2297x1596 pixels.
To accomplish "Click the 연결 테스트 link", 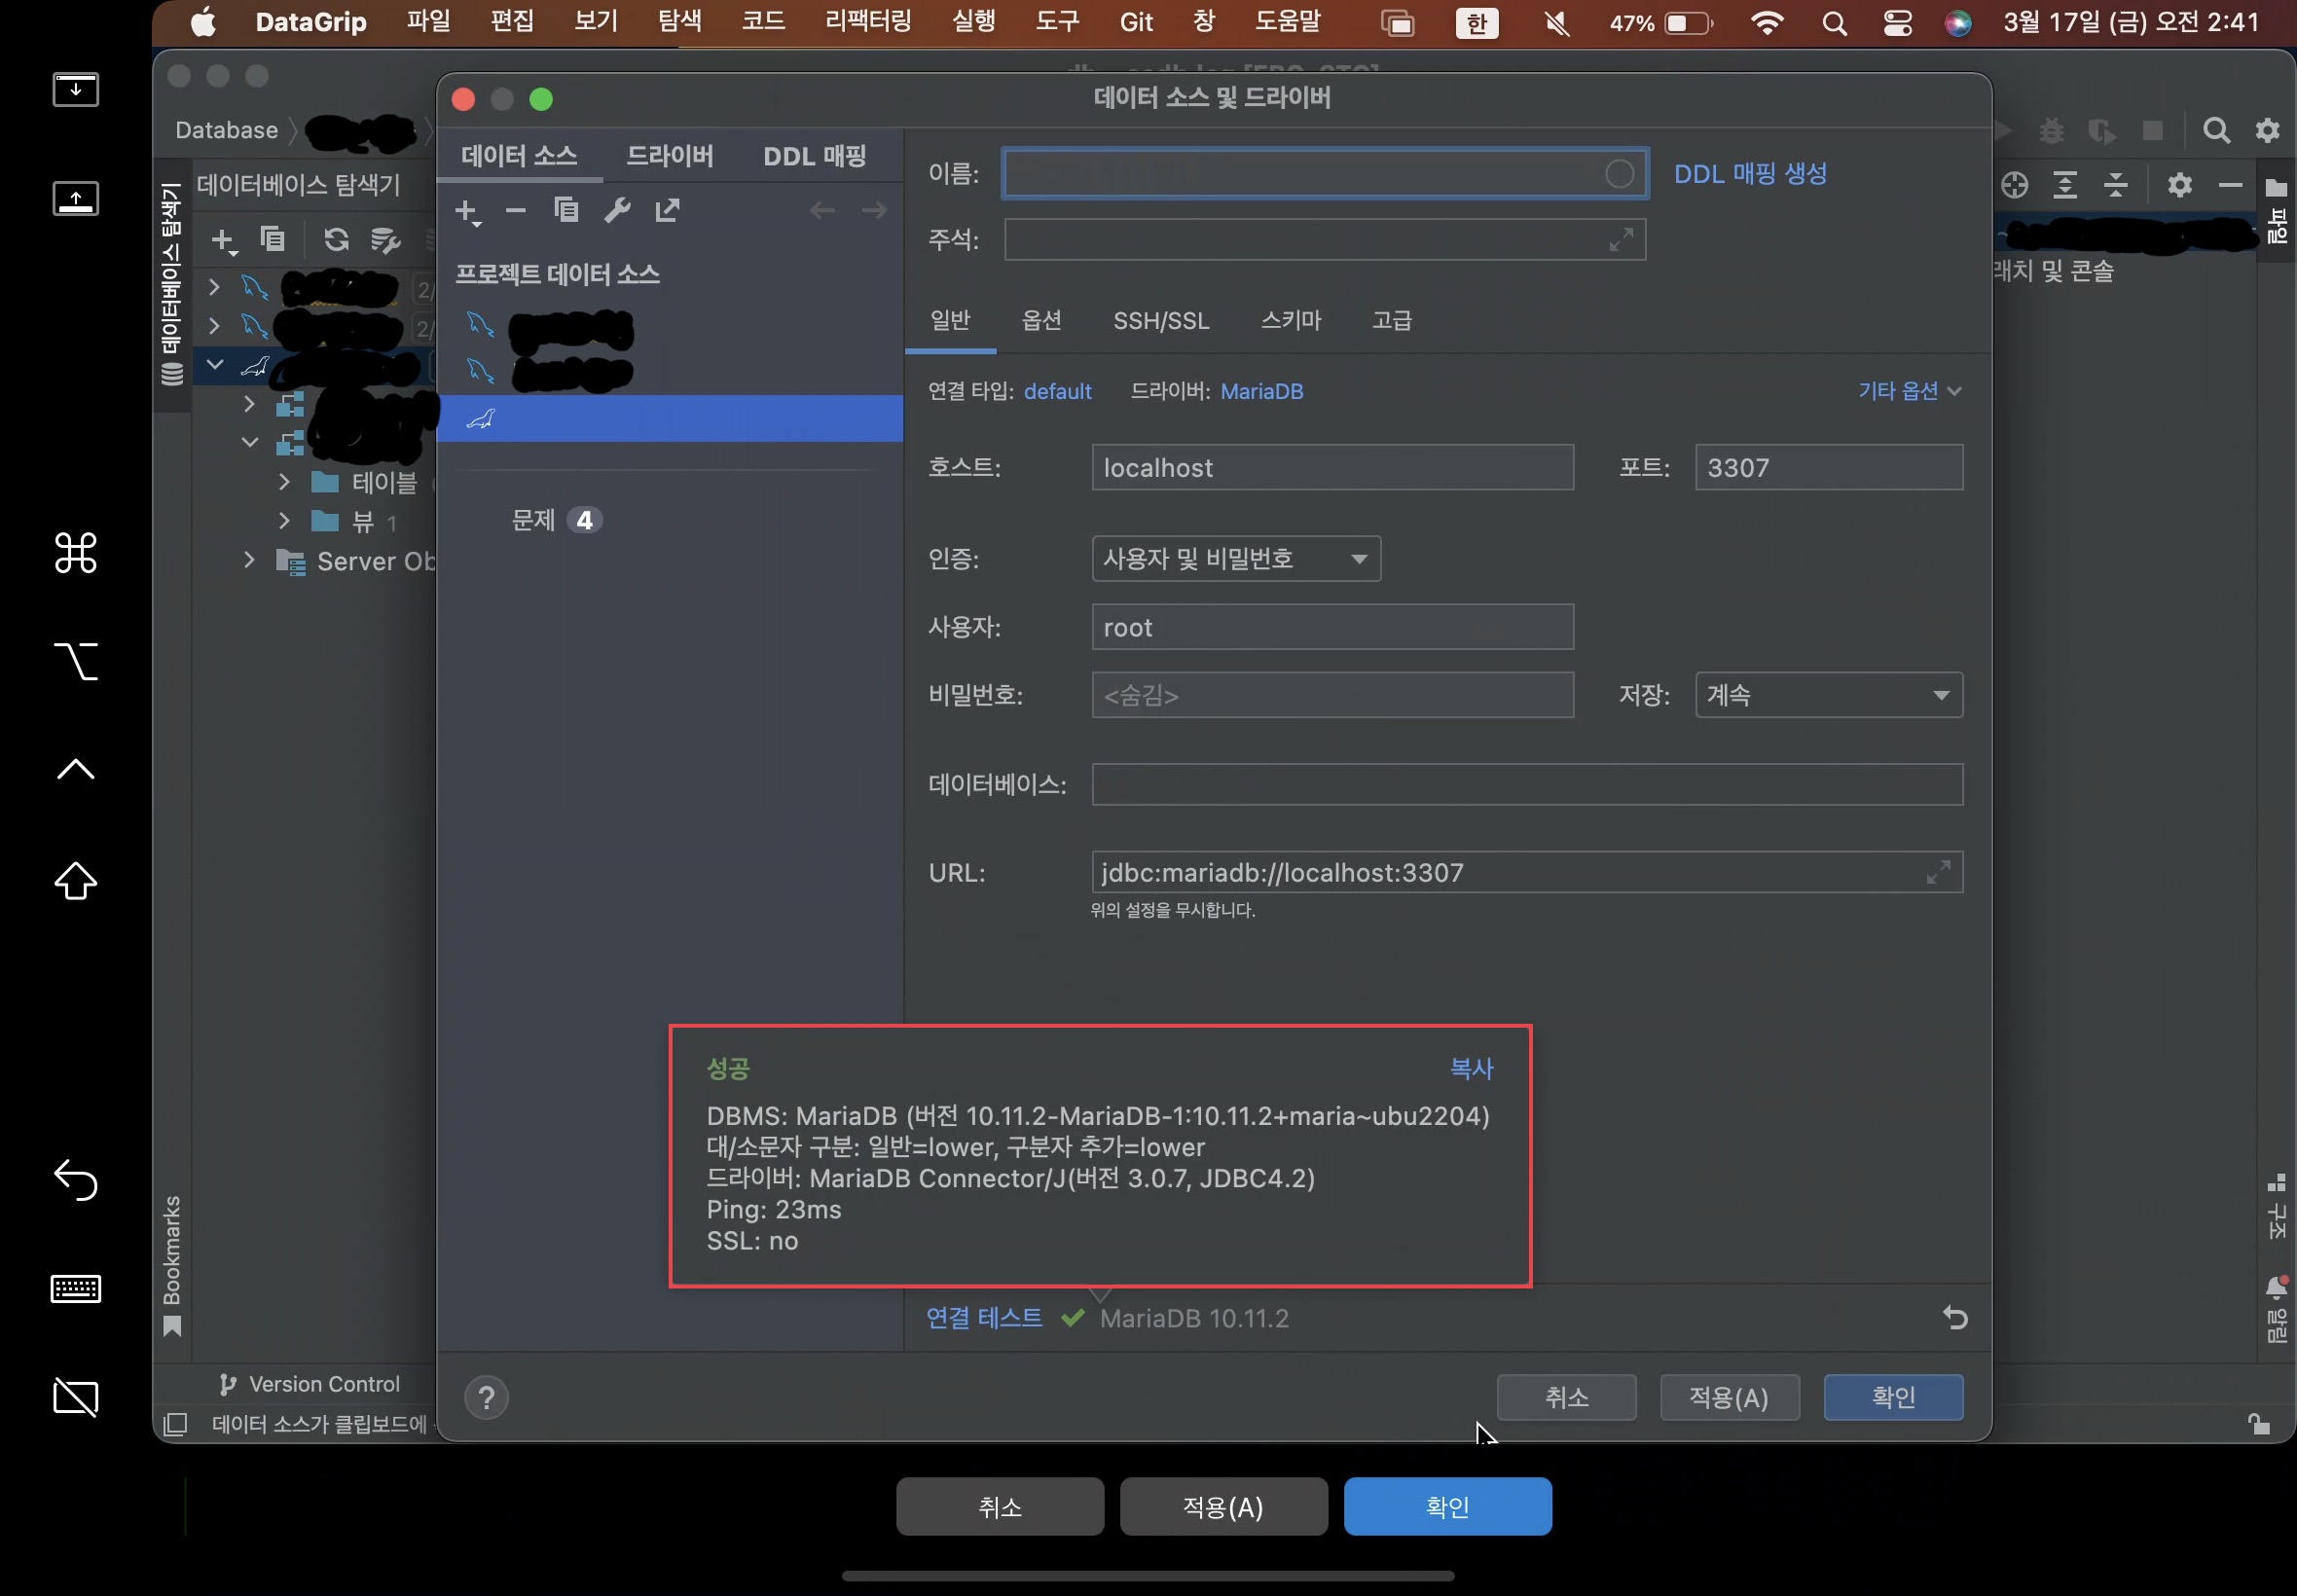I will coord(983,1318).
